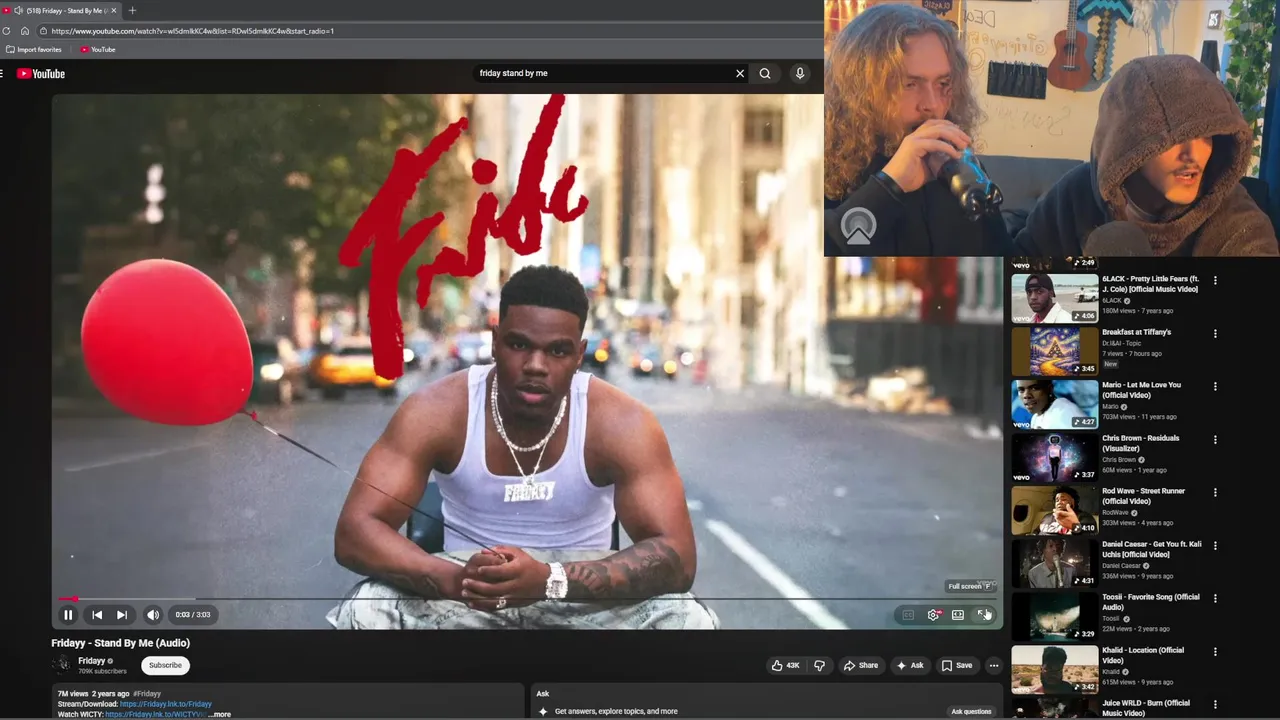
Task: Mute tab via speaker icon
Action: (18, 10)
